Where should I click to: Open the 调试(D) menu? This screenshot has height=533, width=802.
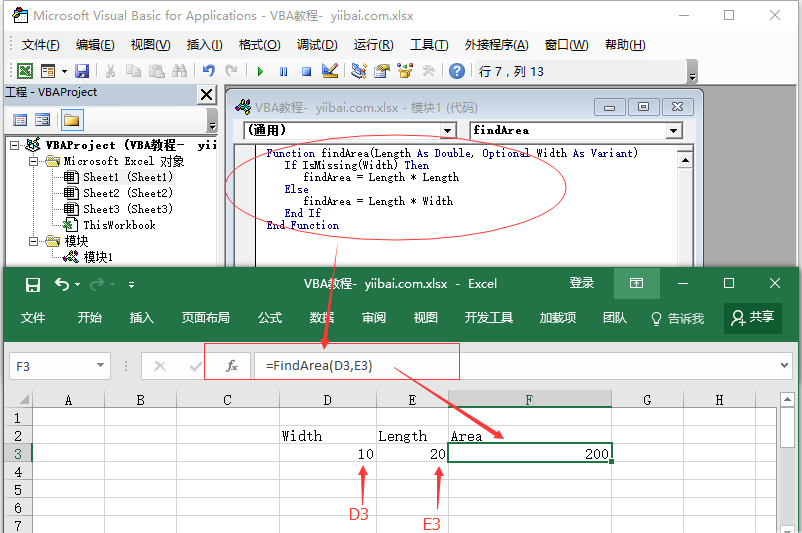tap(317, 45)
